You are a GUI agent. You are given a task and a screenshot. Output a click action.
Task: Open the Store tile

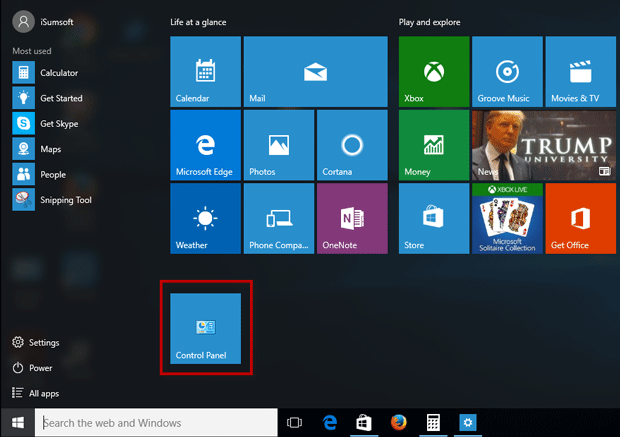pos(434,218)
